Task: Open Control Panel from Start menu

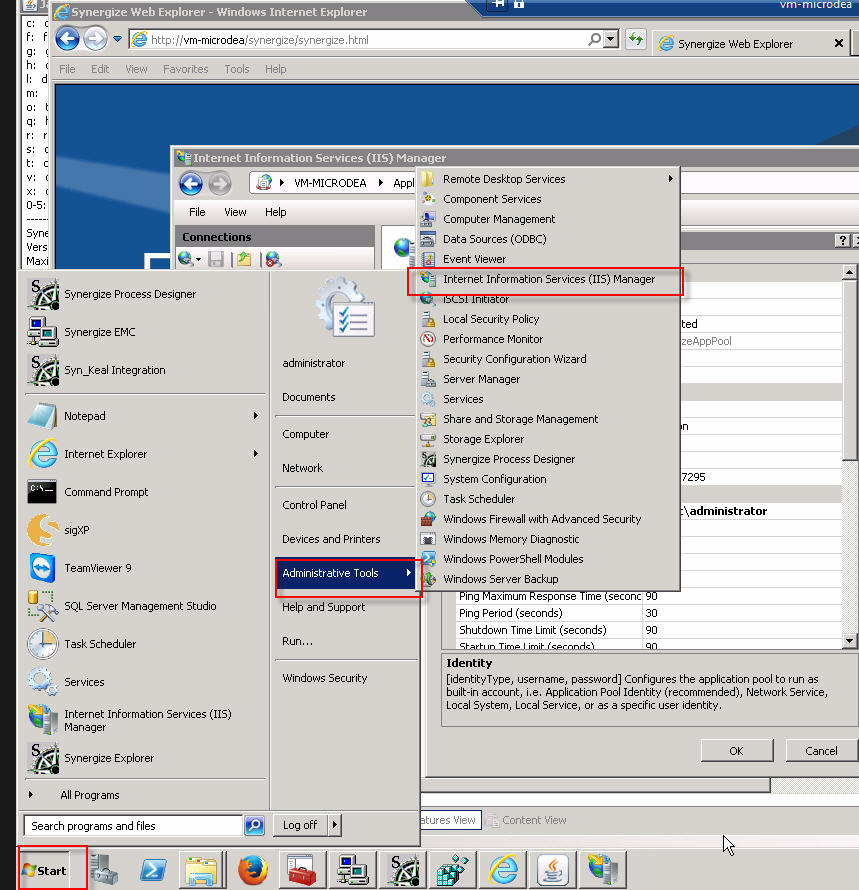Action: [x=314, y=505]
